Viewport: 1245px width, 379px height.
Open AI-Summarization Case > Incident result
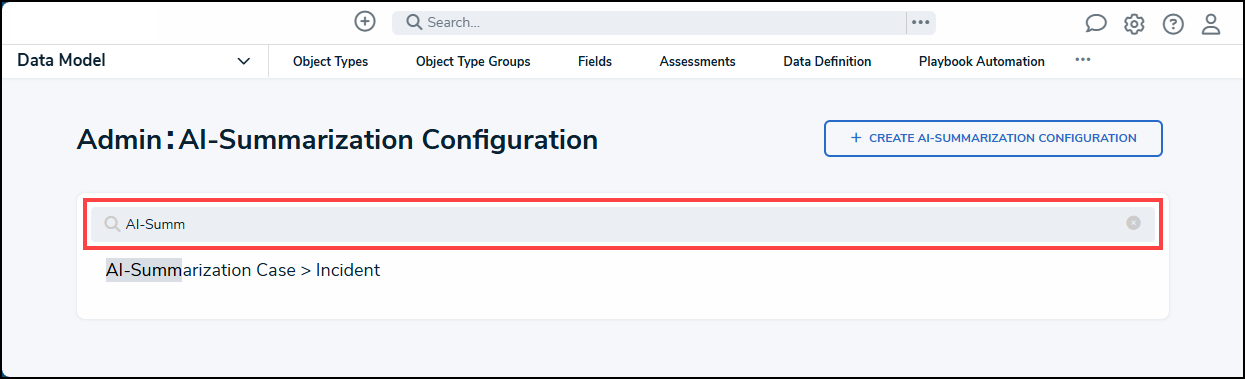click(243, 270)
